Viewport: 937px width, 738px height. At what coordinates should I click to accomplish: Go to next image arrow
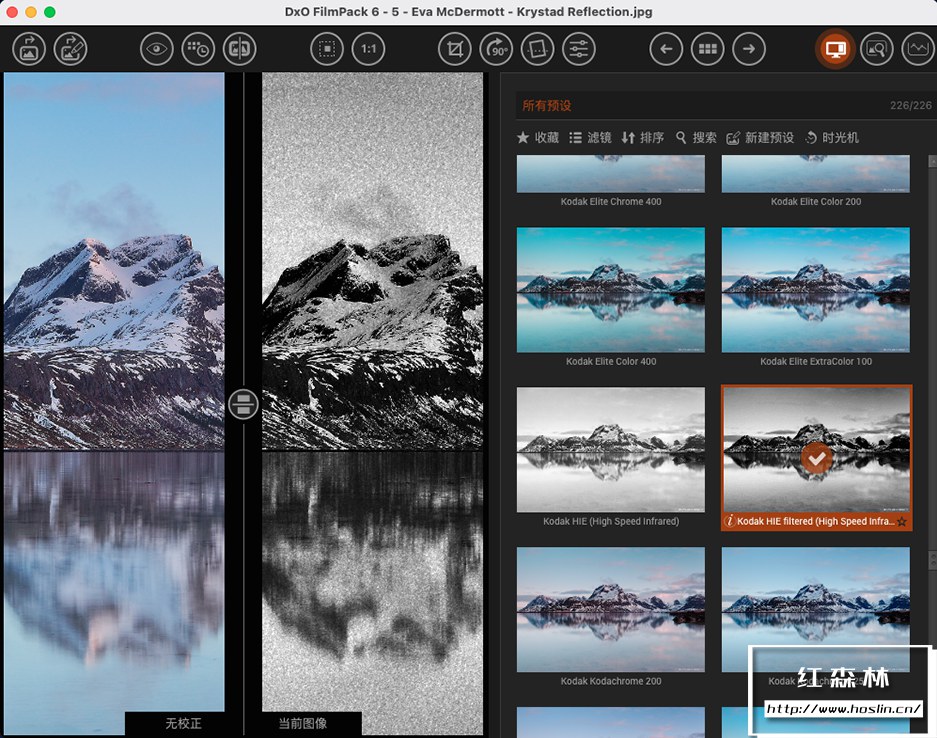click(x=749, y=49)
